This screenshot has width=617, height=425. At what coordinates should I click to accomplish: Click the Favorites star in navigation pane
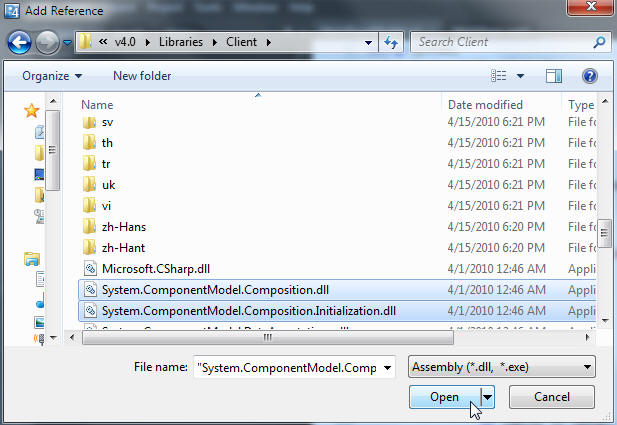31,111
